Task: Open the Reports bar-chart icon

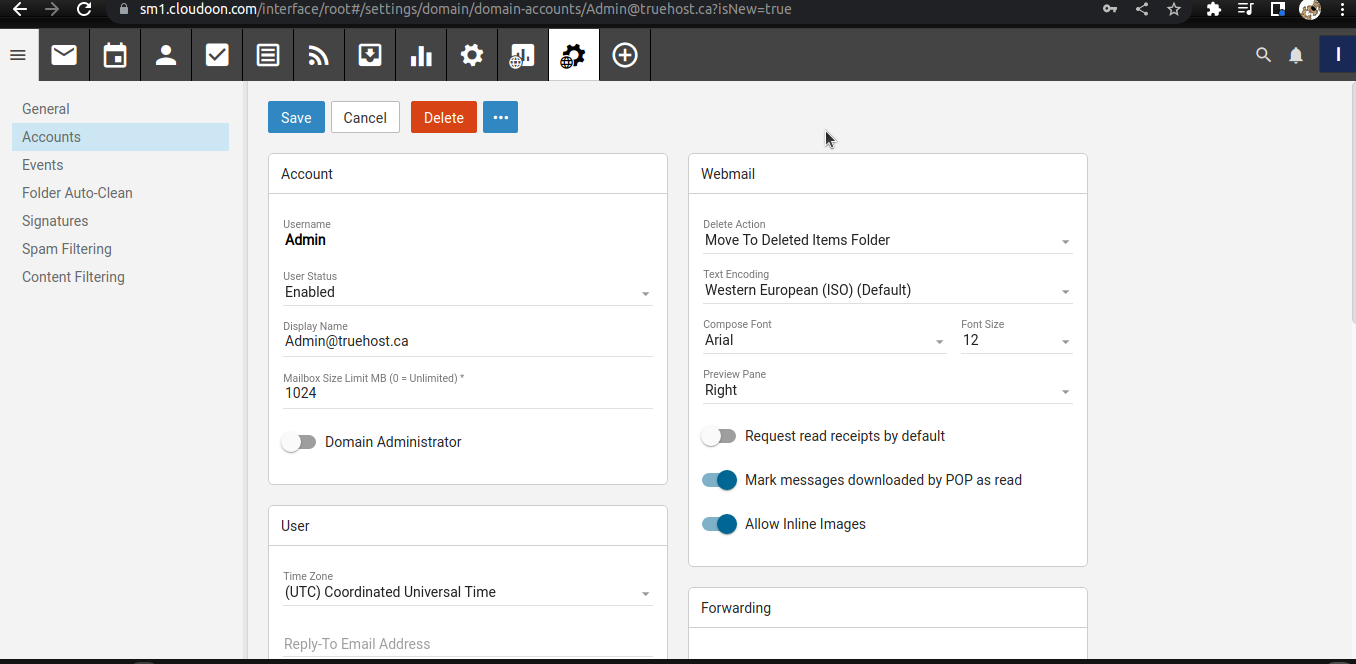Action: coord(420,55)
